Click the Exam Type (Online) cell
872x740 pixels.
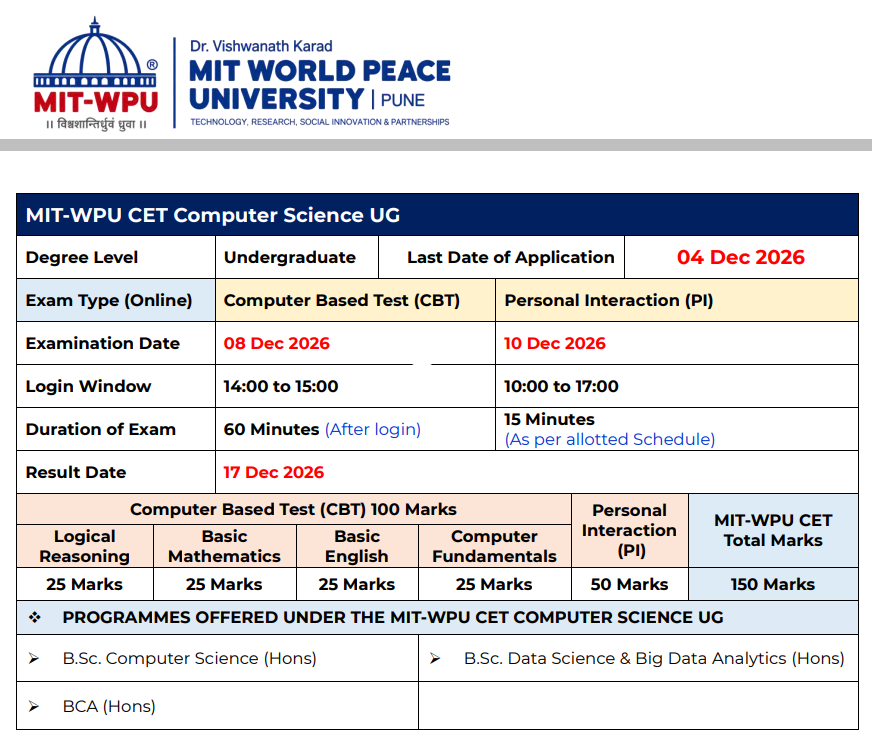(116, 300)
